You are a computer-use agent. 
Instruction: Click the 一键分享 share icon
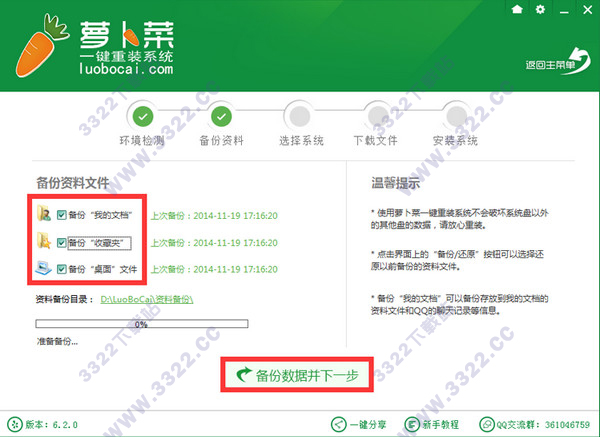pos(338,424)
